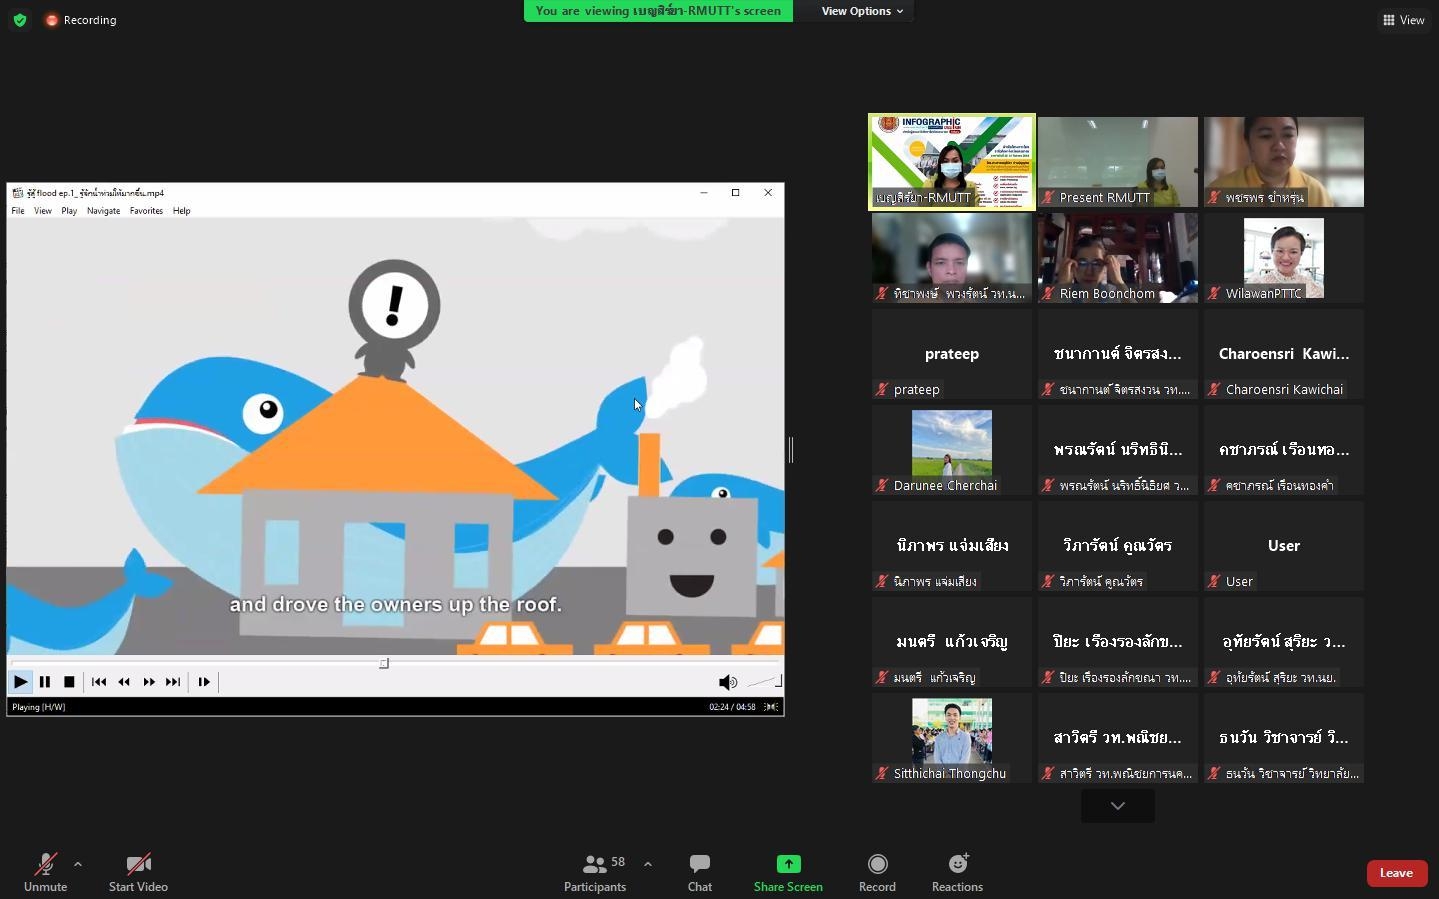
Task: Open the Navigate menu
Action: [x=103, y=211]
